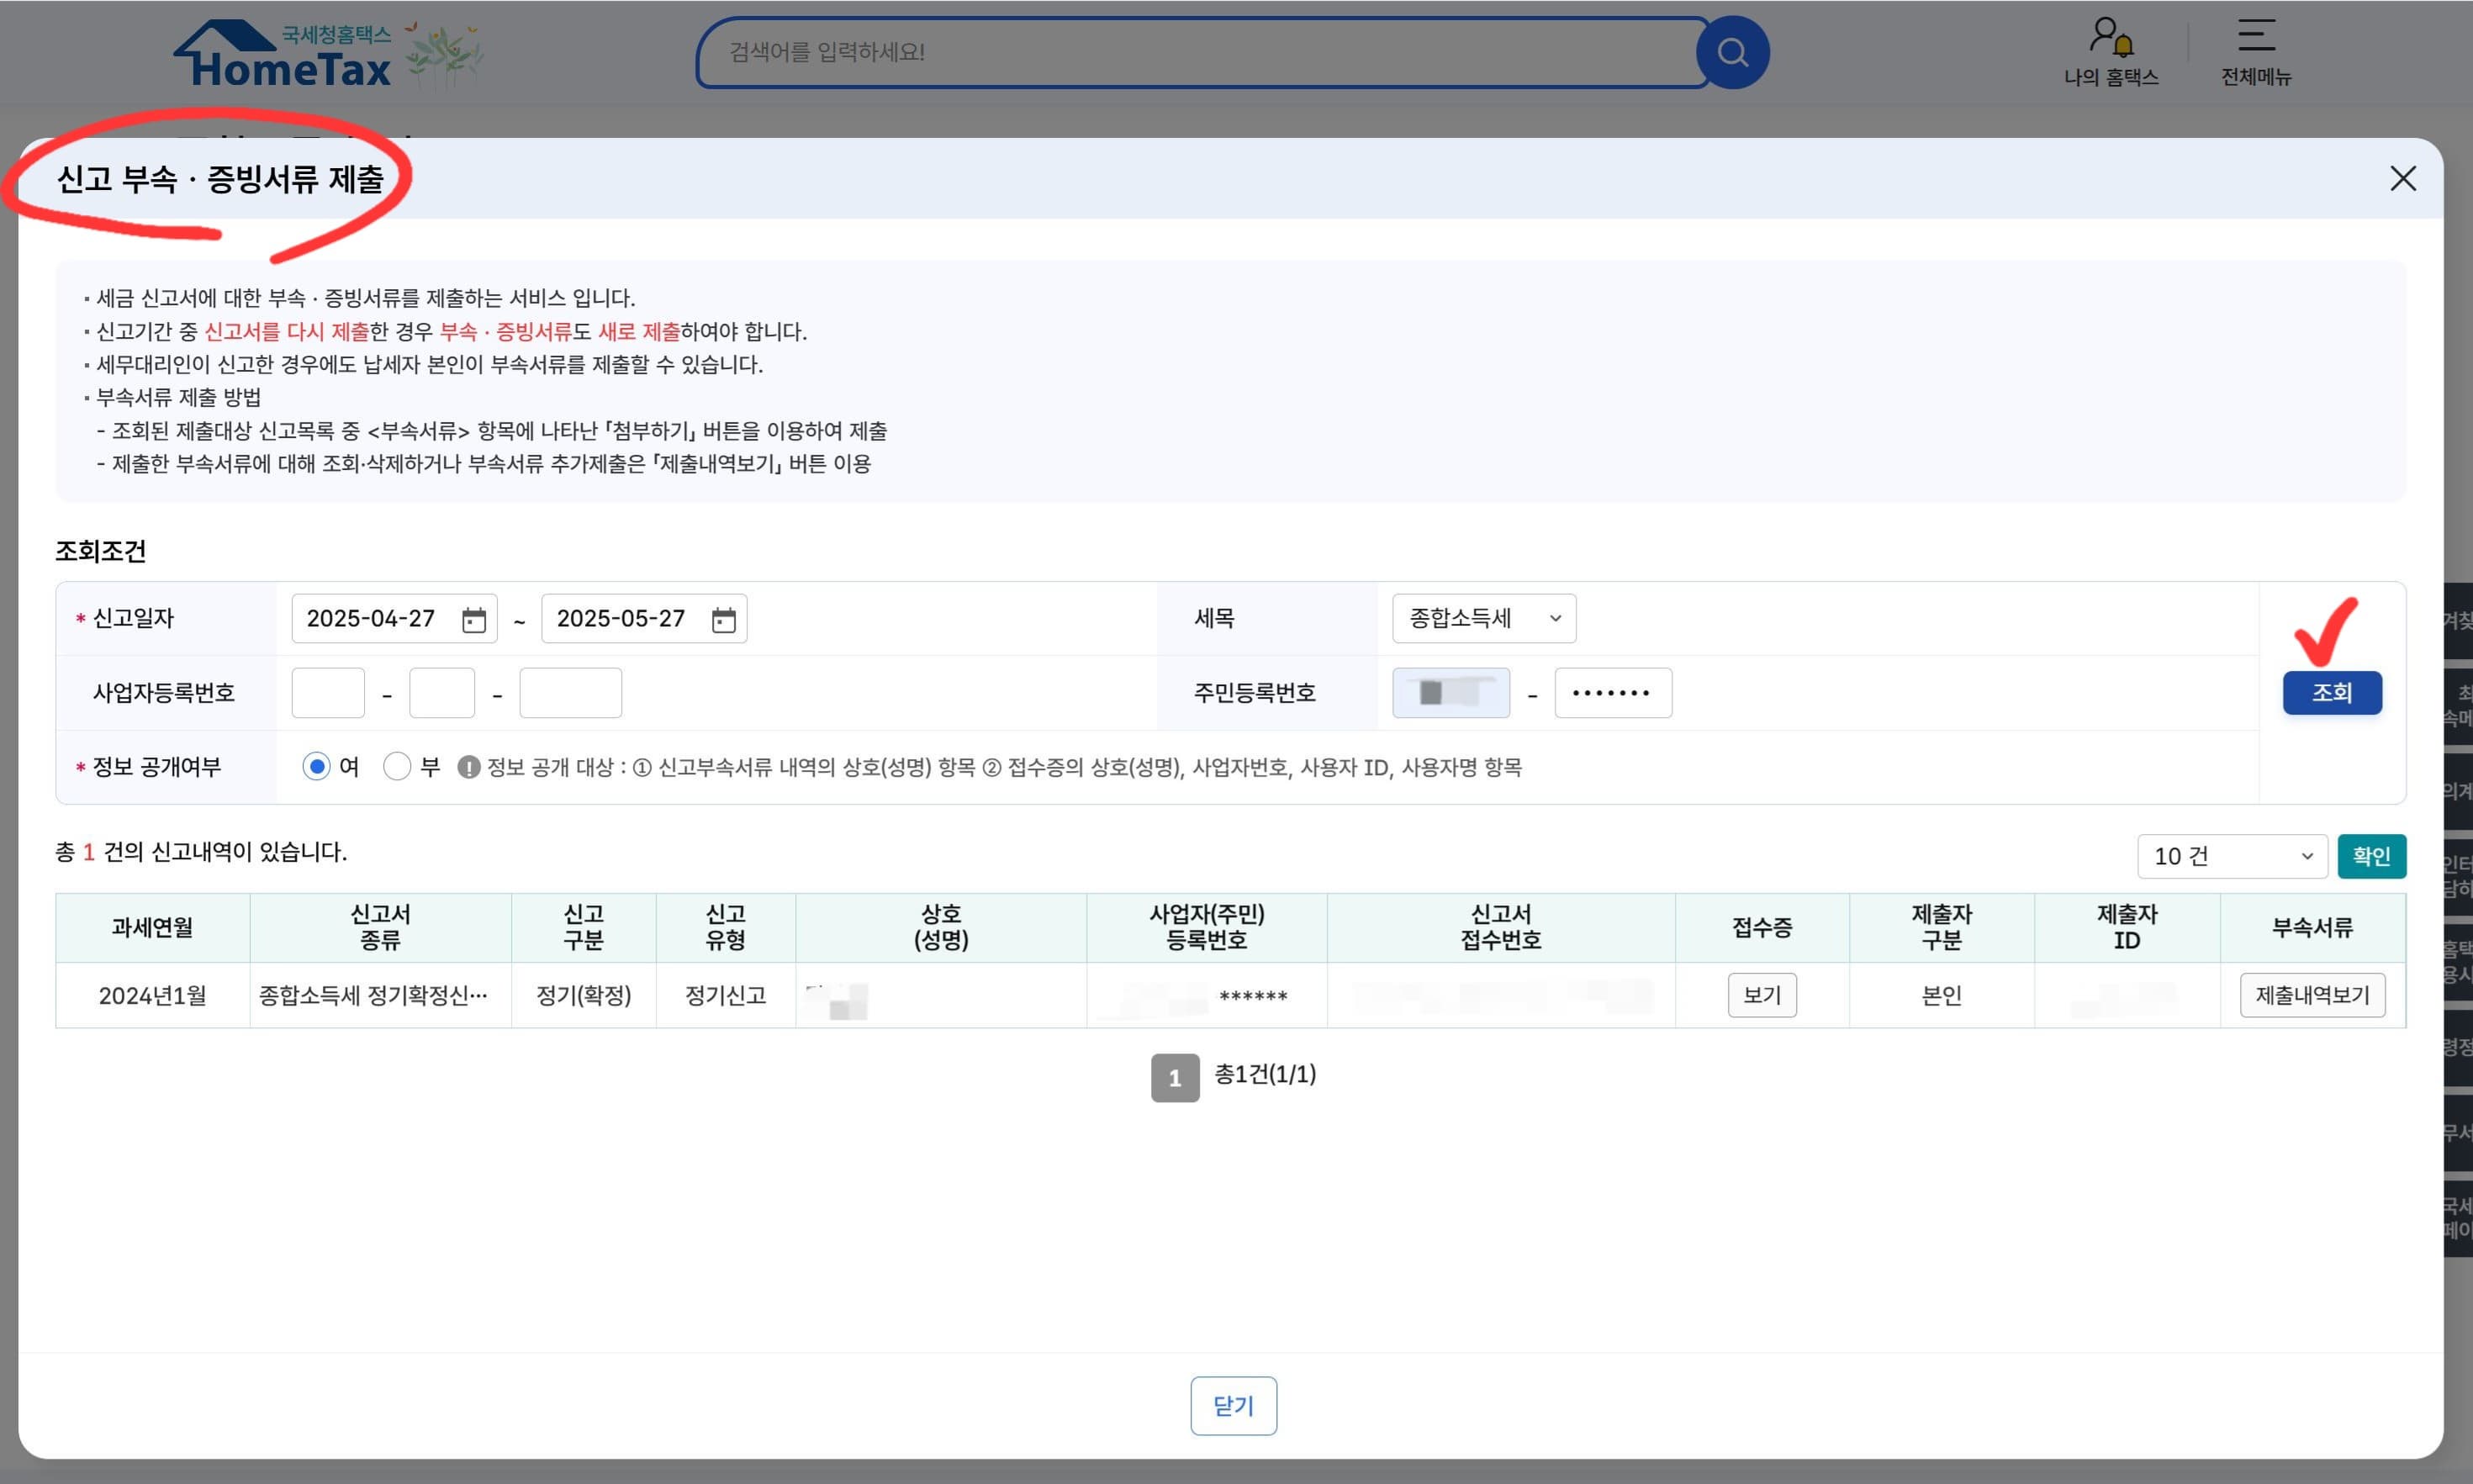The image size is (2473, 1484).
Task: Select the 부 radio button
Action: (397, 767)
